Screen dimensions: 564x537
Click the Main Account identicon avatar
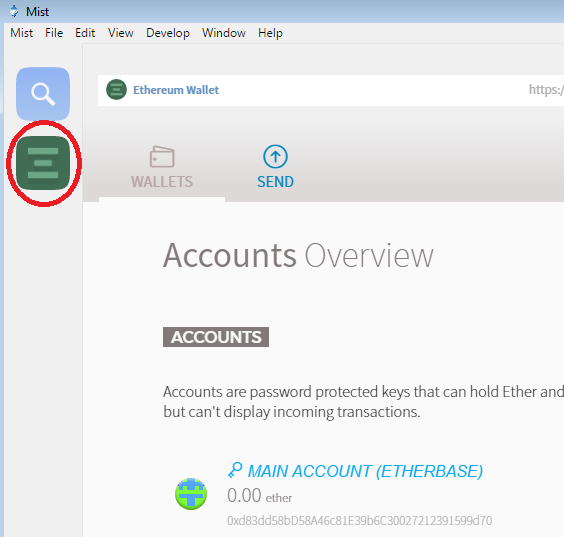(191, 493)
